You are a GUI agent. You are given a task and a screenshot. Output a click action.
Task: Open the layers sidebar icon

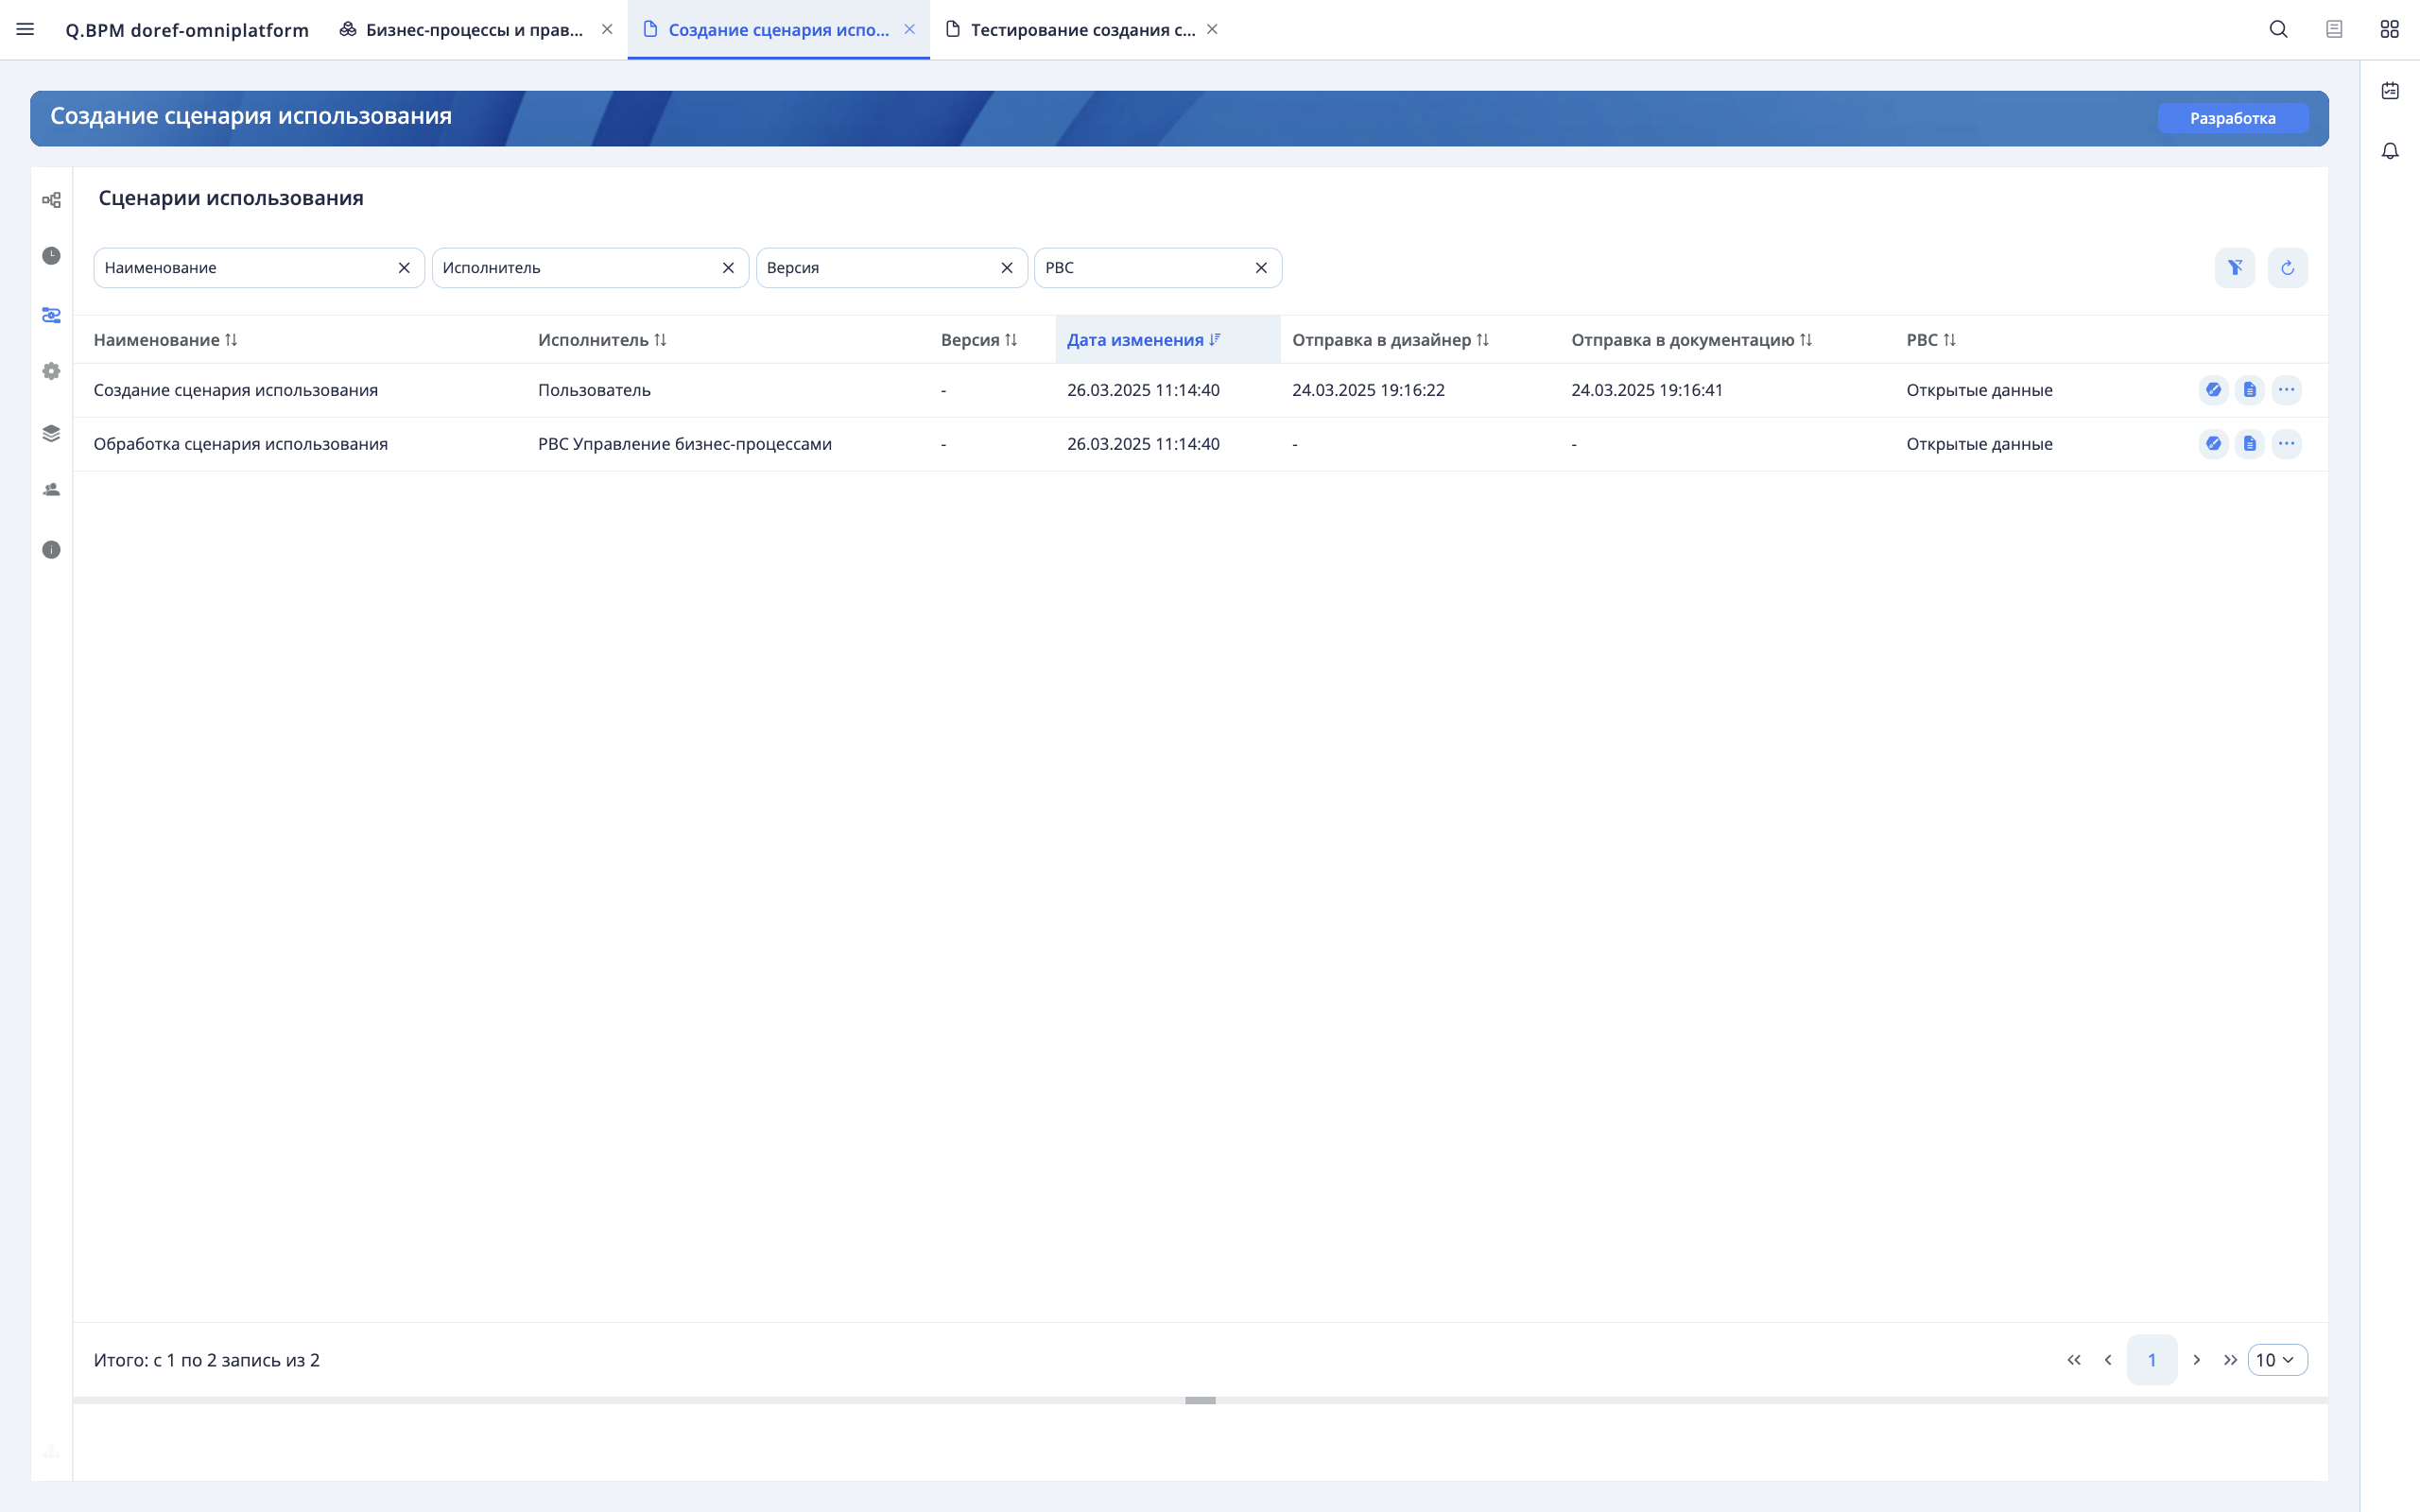[51, 433]
